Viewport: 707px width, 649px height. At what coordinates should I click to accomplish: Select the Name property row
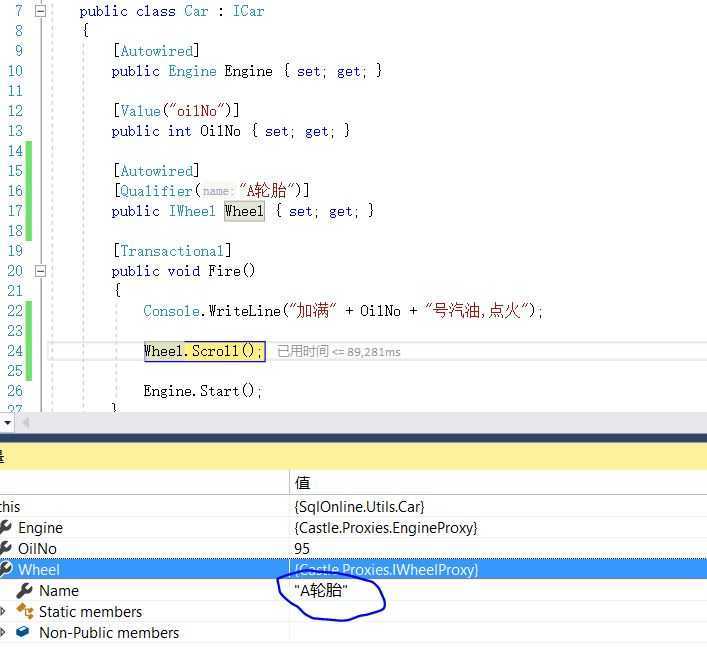point(354,590)
